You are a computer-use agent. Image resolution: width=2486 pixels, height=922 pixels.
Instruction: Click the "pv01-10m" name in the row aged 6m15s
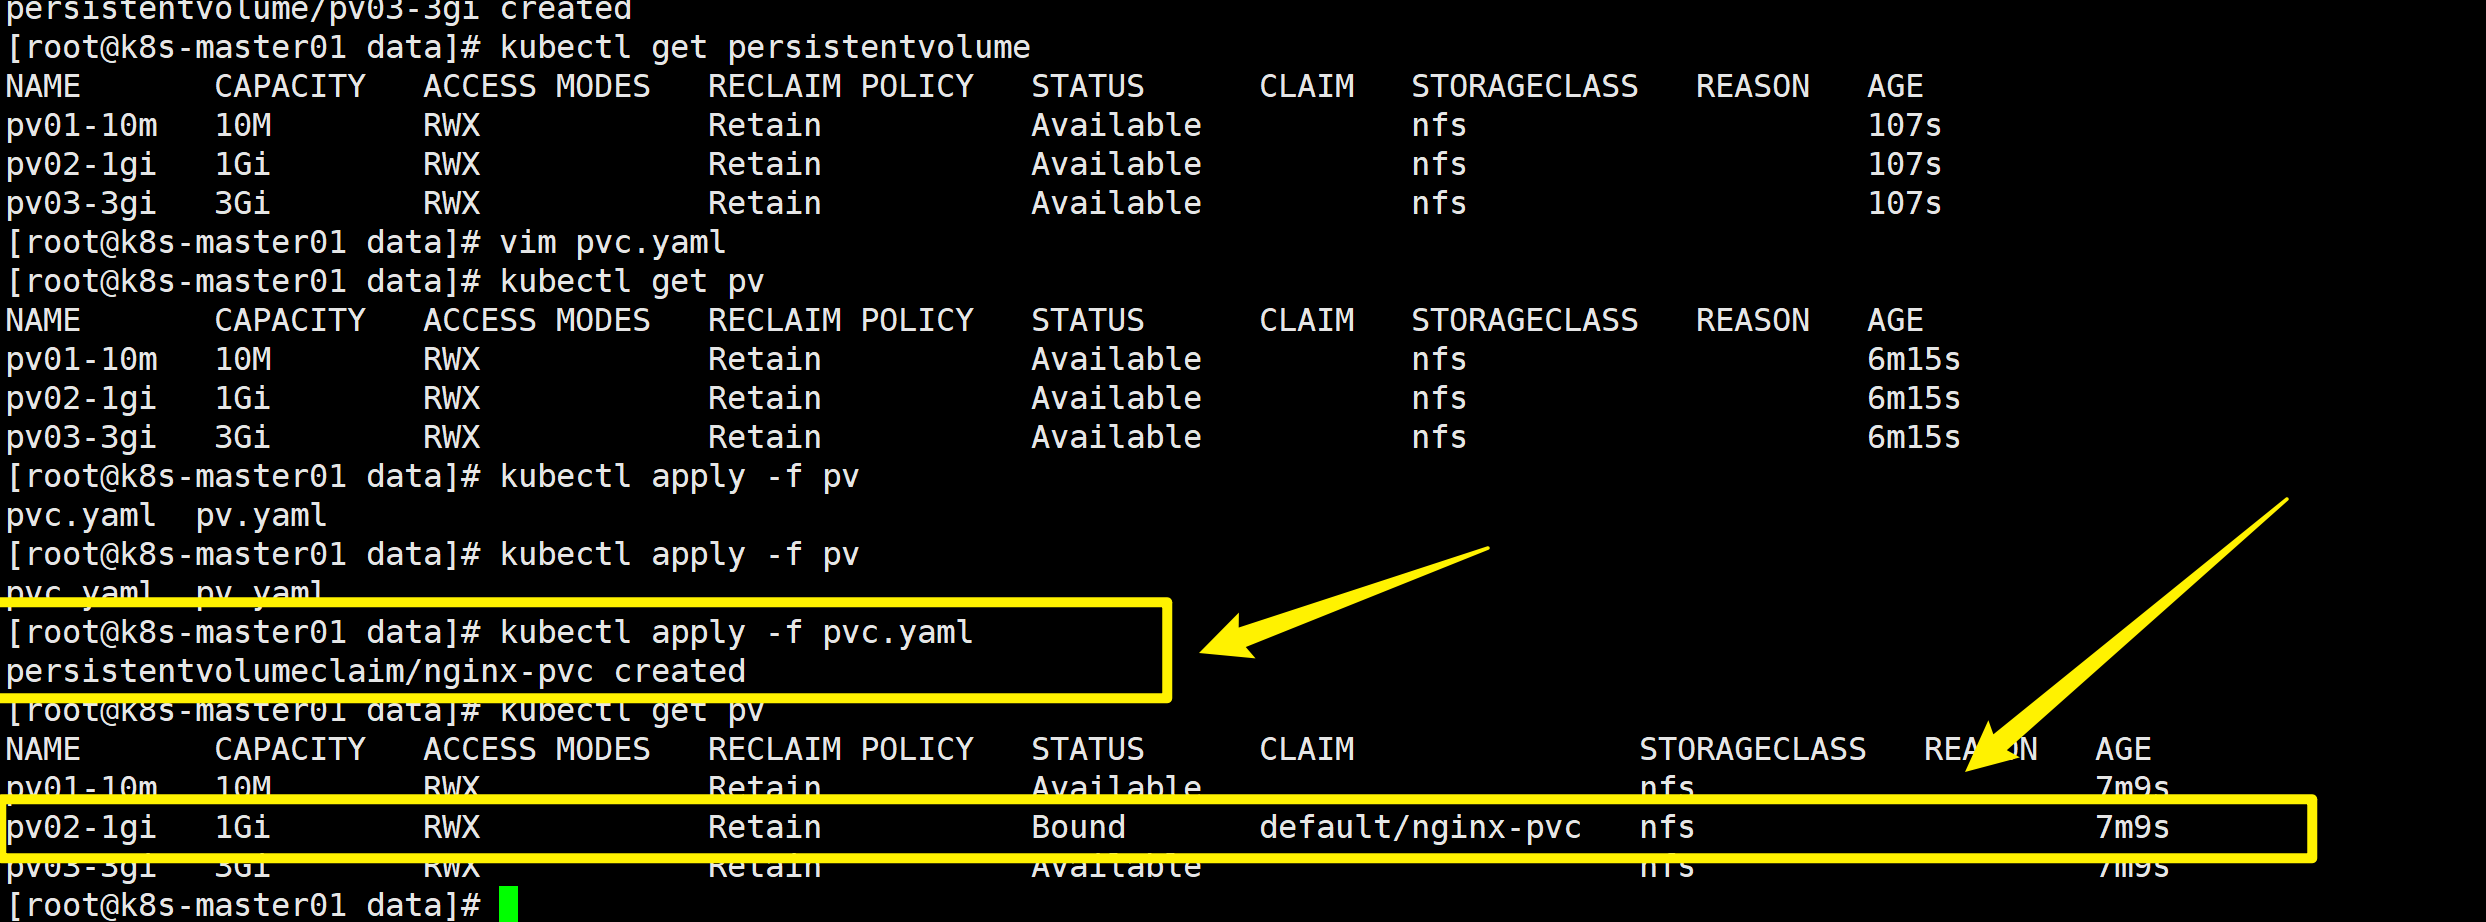[82, 360]
